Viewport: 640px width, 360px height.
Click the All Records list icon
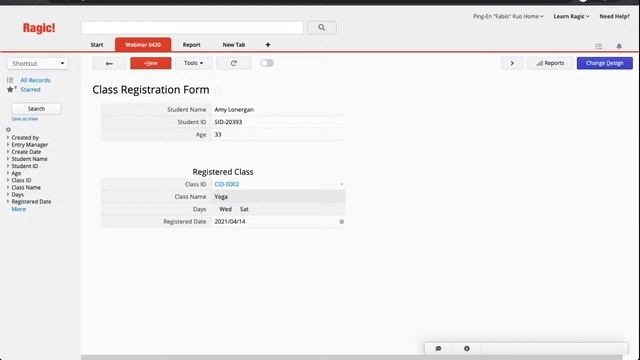[x=10, y=80]
